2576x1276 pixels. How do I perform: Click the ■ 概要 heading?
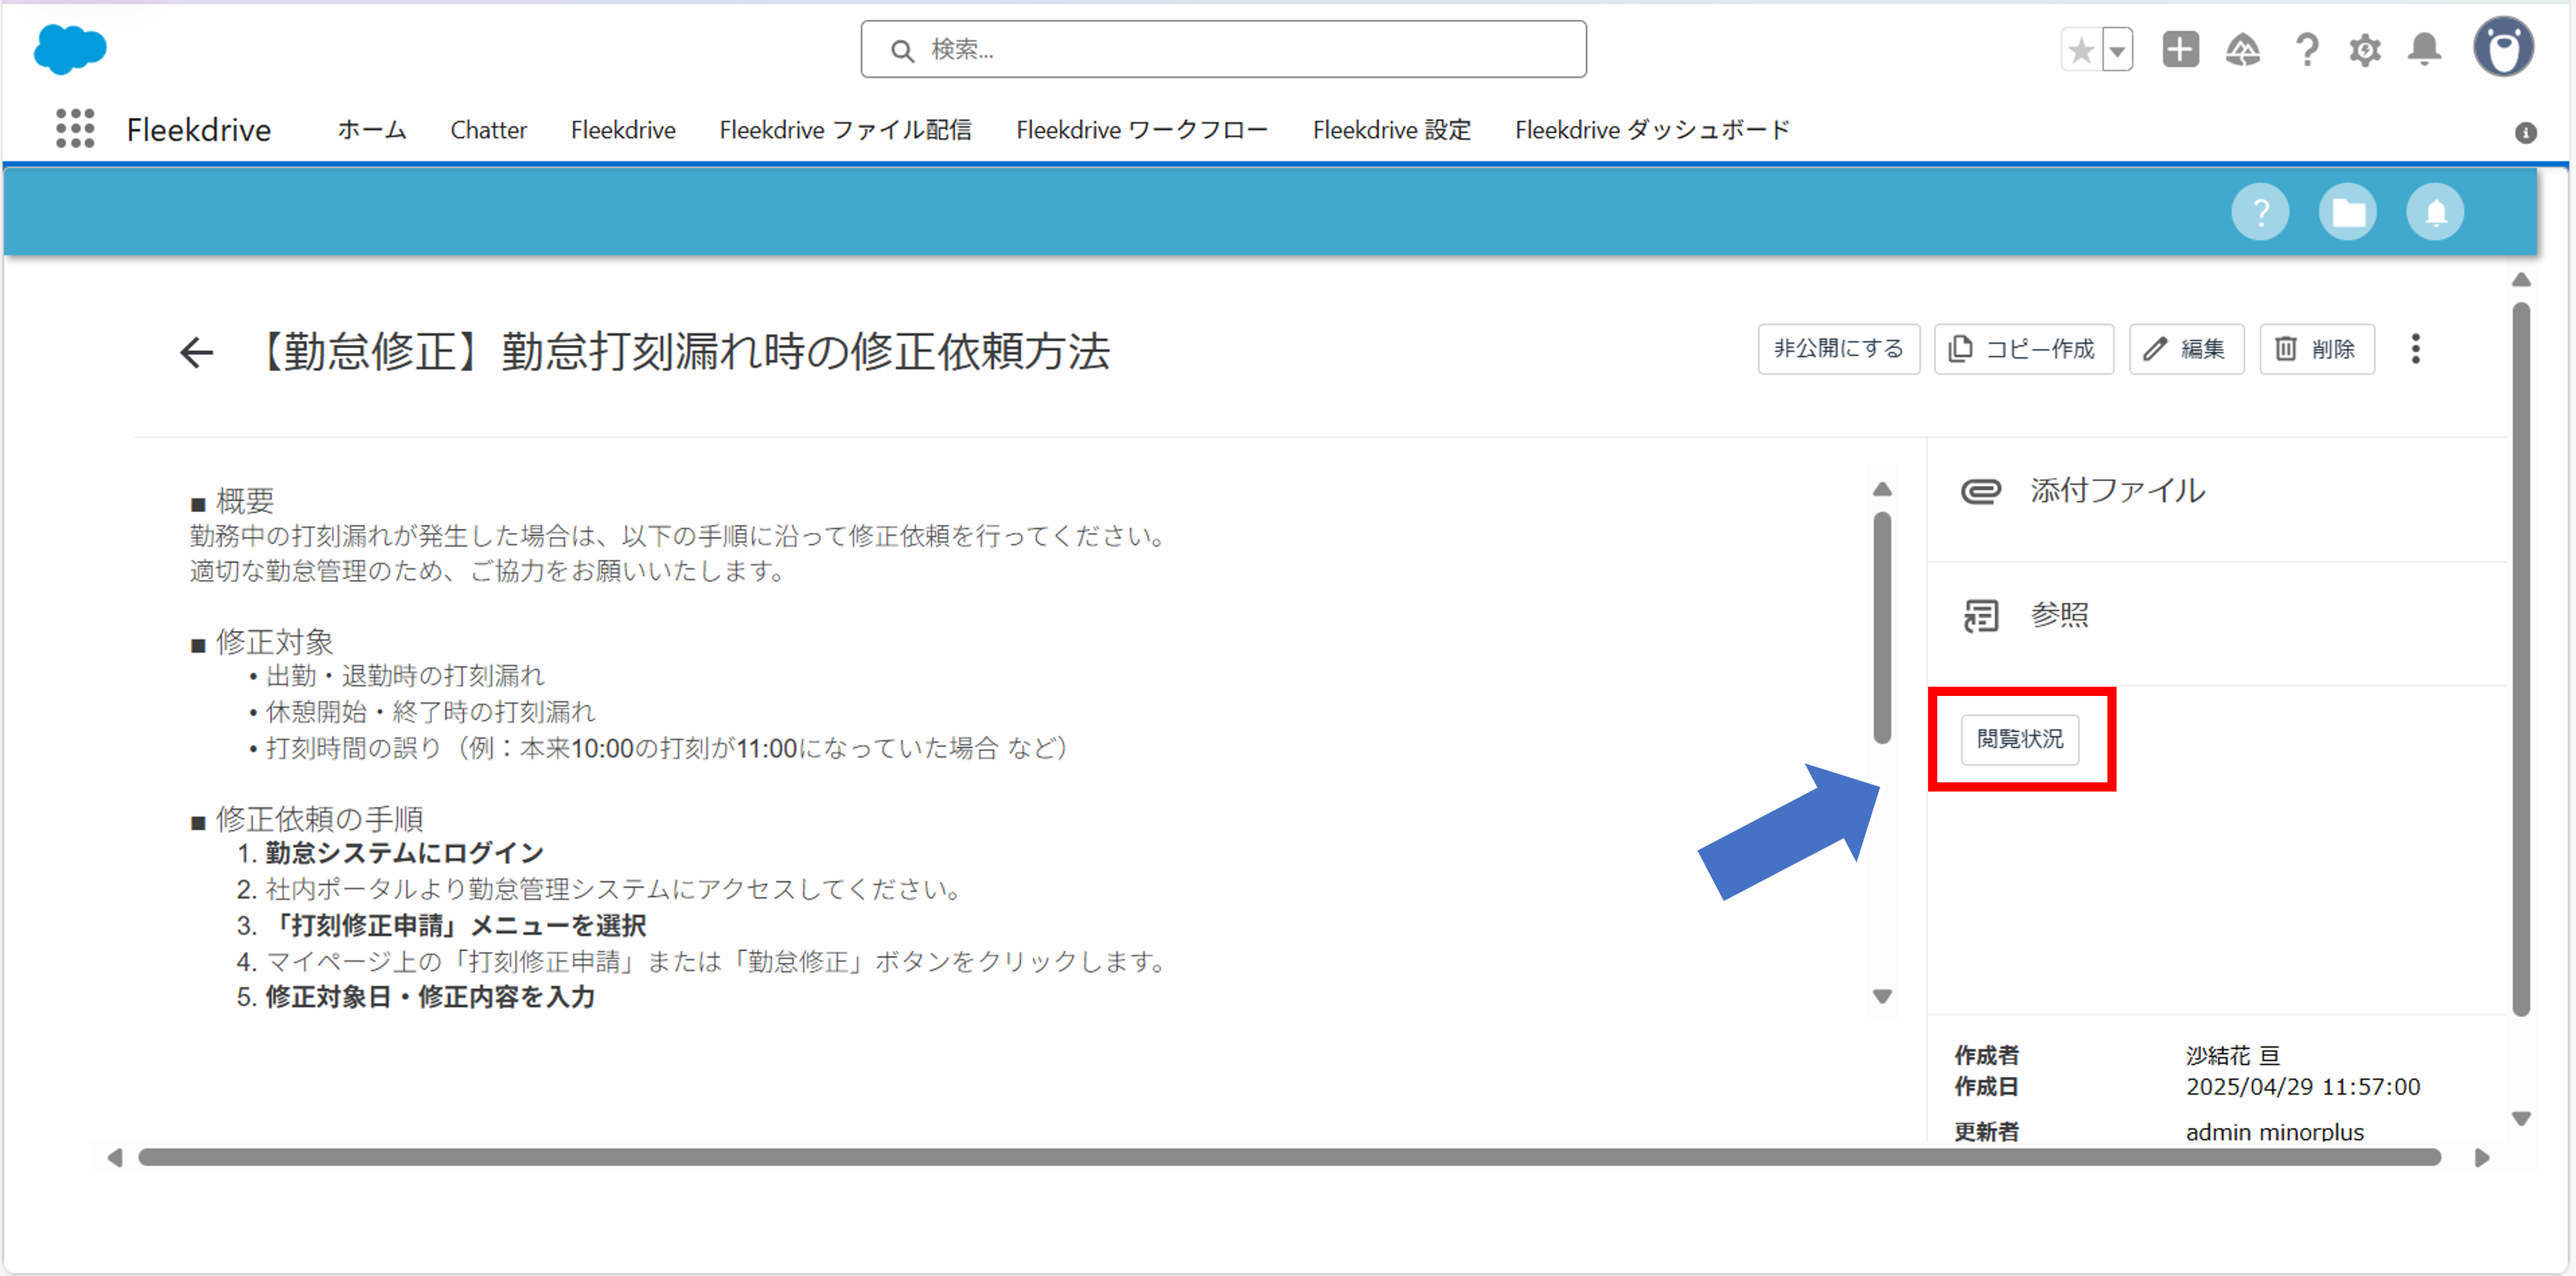point(232,500)
